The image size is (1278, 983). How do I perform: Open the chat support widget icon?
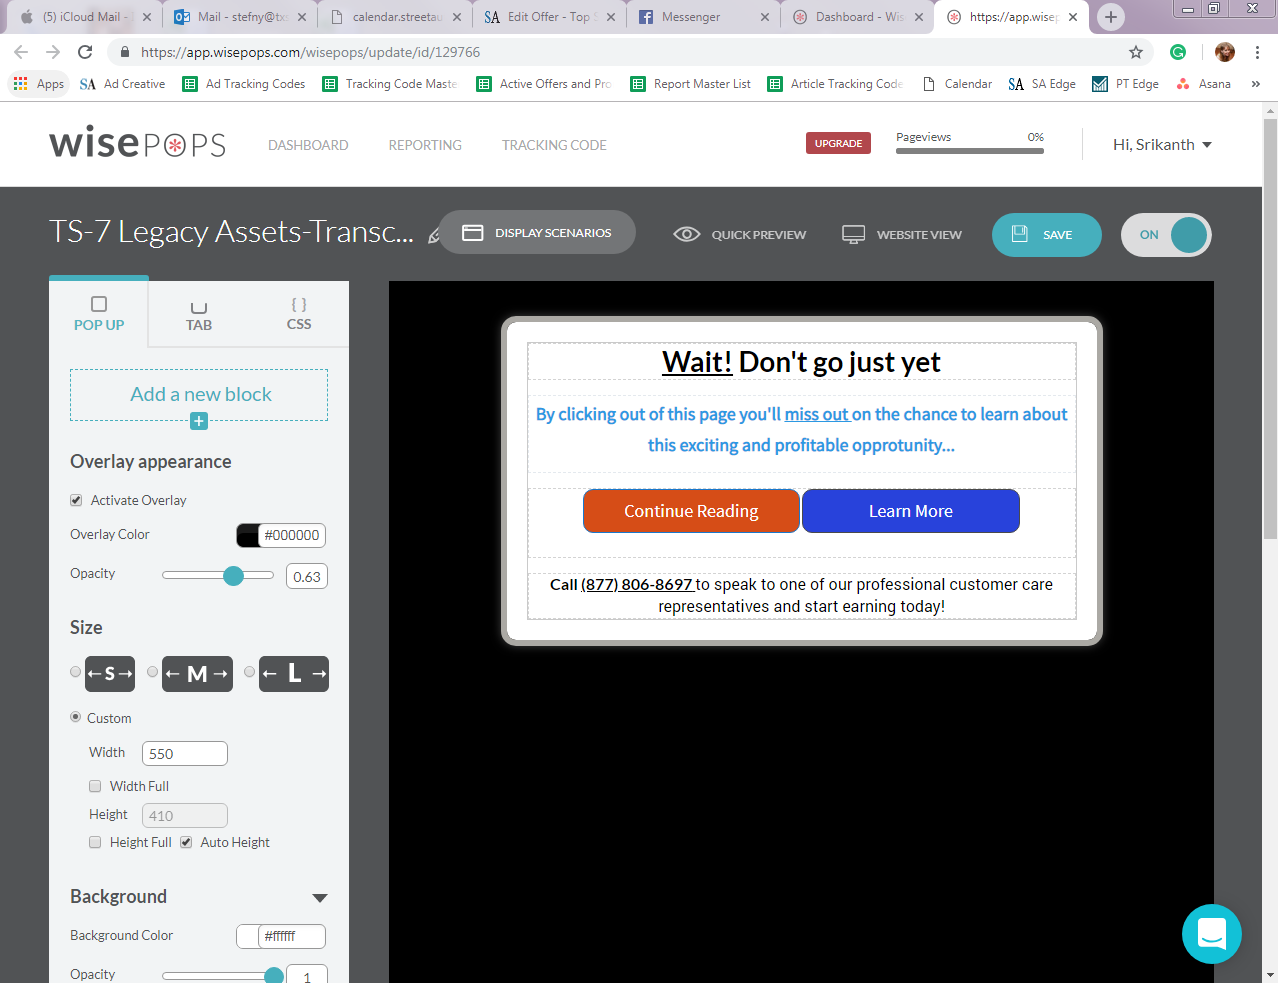(1211, 934)
